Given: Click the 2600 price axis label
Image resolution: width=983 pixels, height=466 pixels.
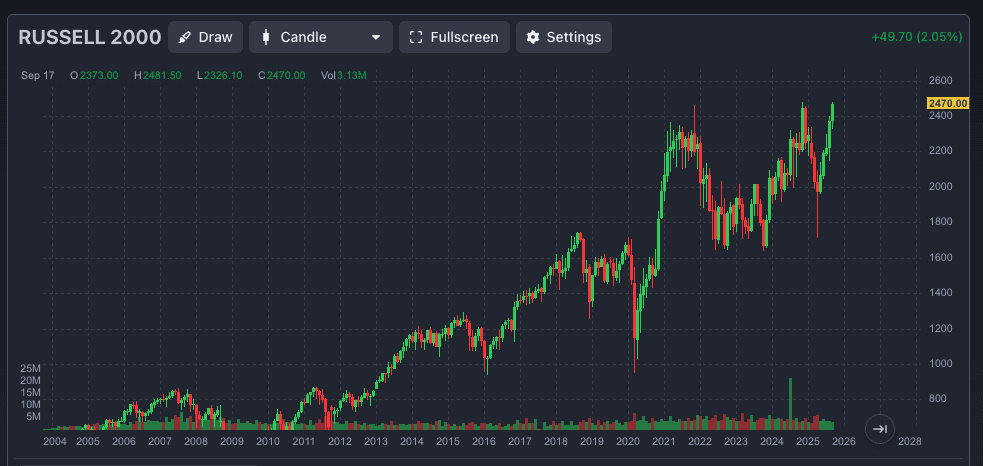Looking at the screenshot, I should point(939,80).
